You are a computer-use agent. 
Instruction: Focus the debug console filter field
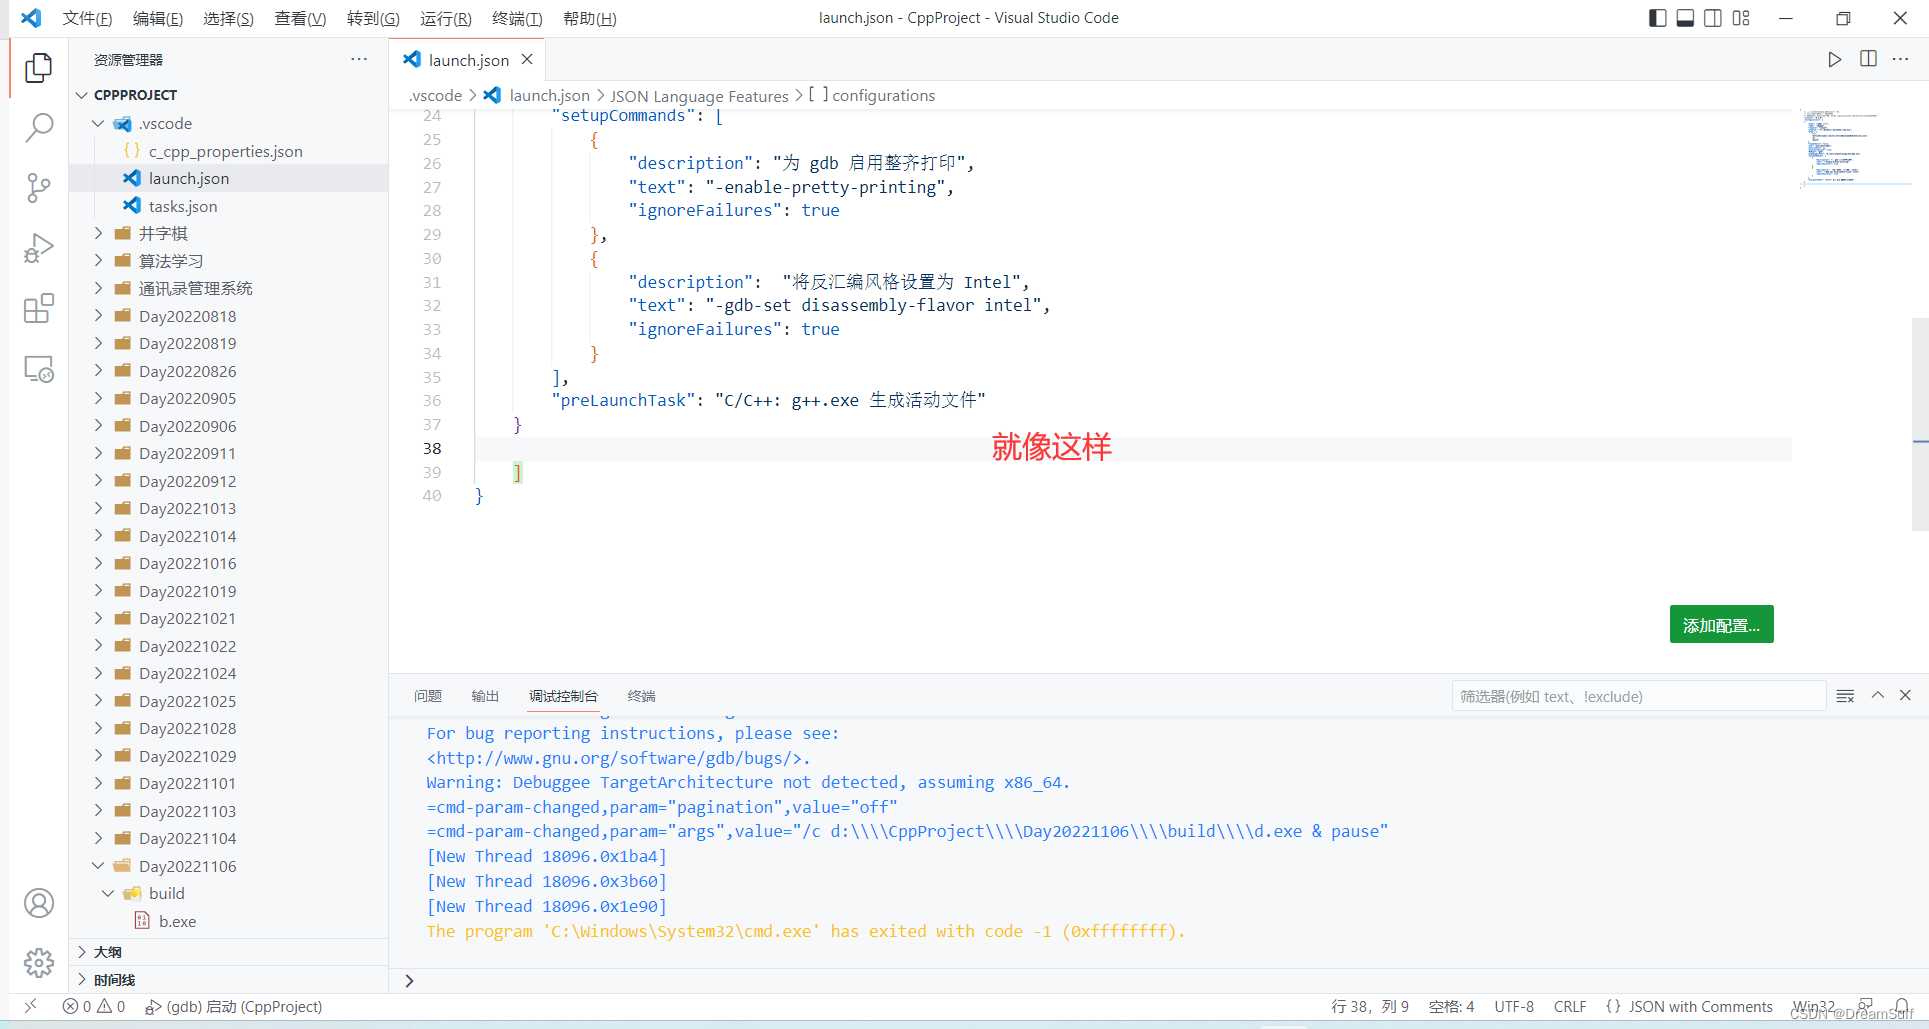pos(1637,696)
